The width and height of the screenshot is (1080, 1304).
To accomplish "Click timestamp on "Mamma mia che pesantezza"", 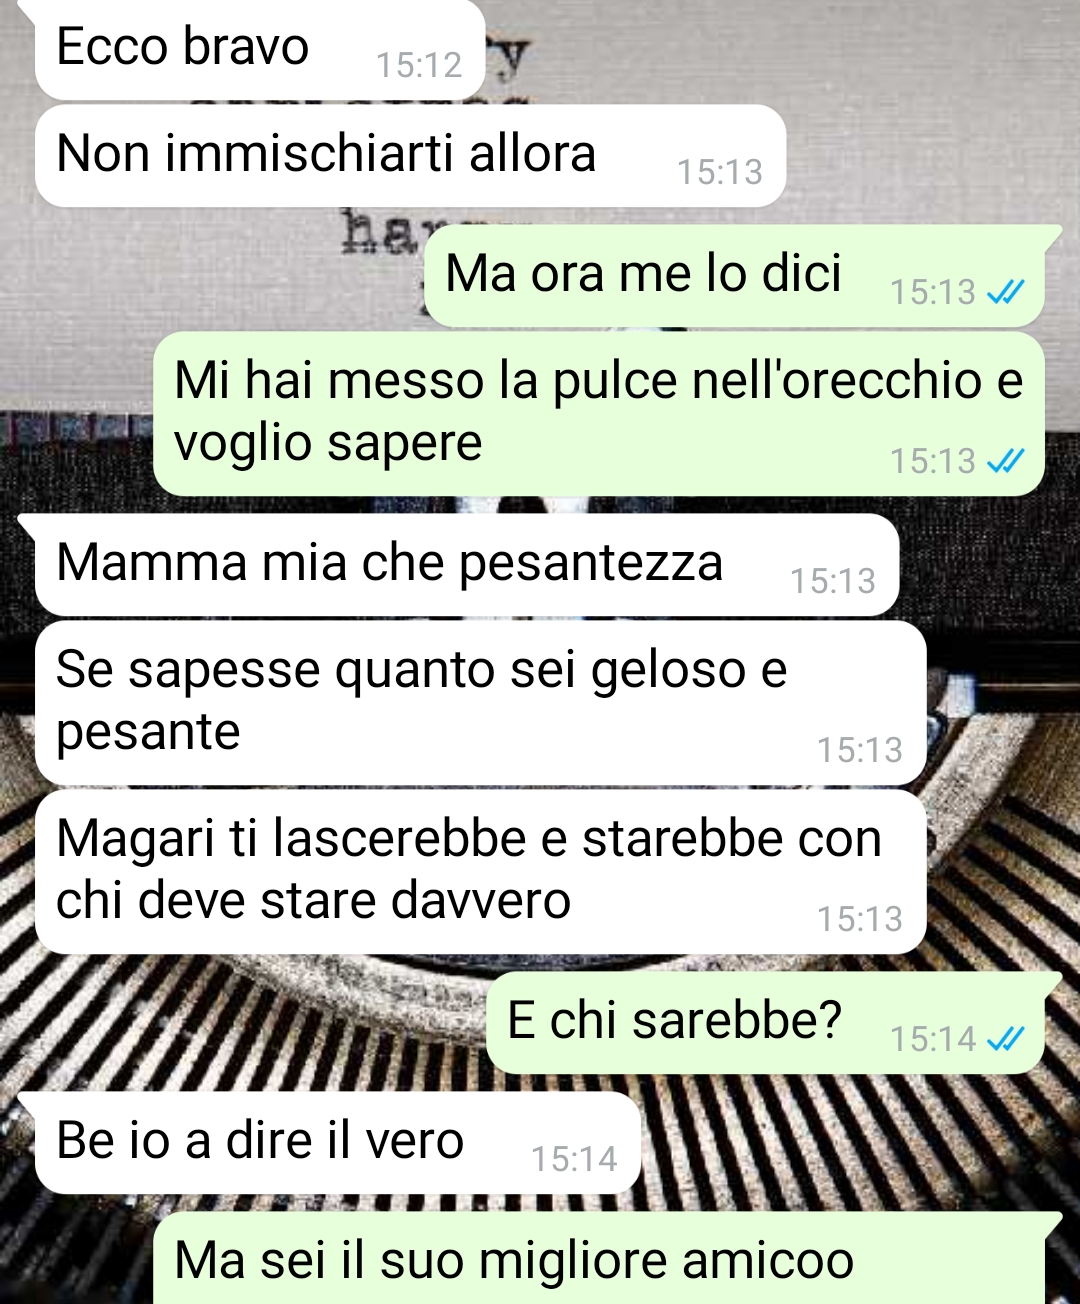I will tap(833, 582).
